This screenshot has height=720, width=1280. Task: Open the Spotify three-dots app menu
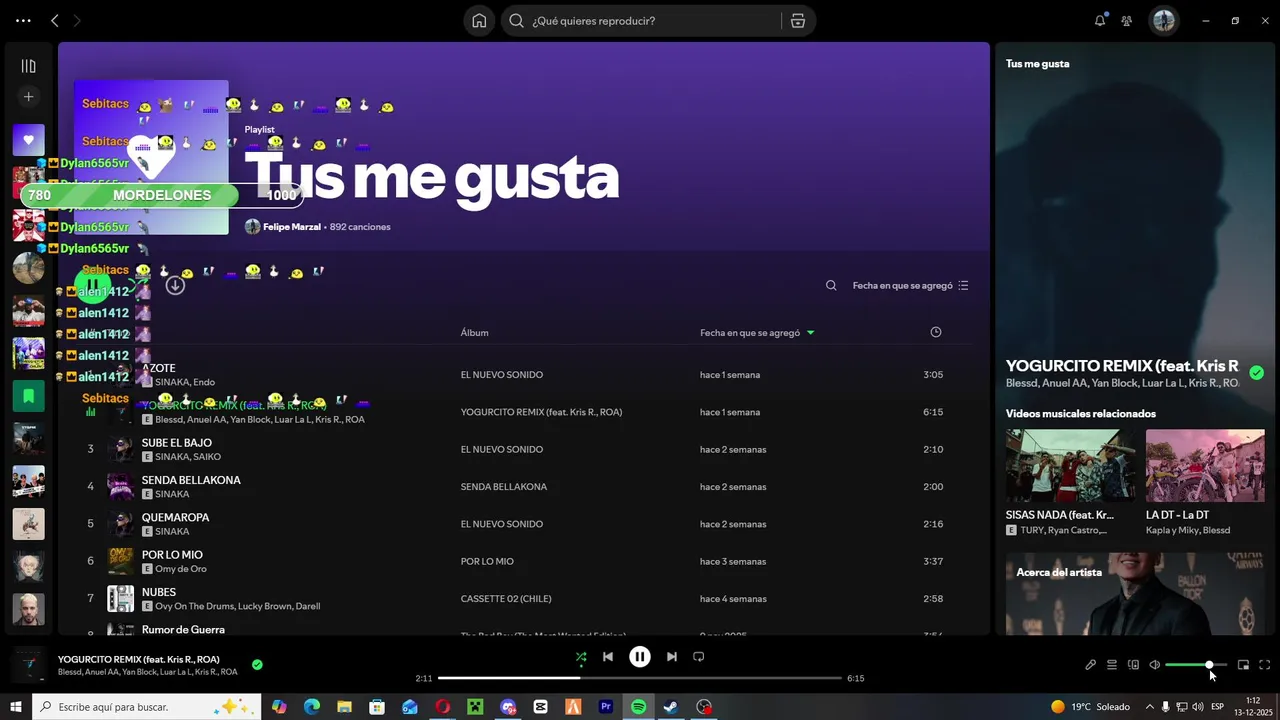pos(23,20)
